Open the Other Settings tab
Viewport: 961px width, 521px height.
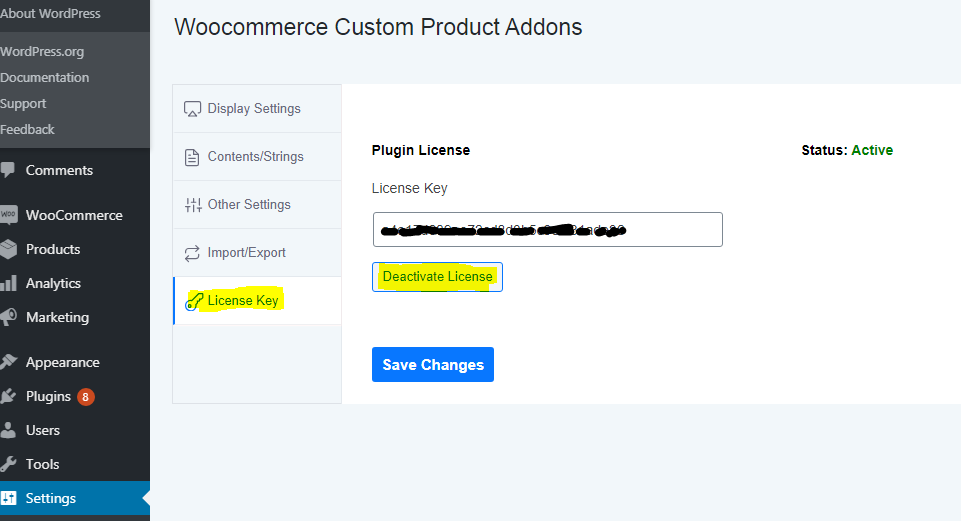249,204
